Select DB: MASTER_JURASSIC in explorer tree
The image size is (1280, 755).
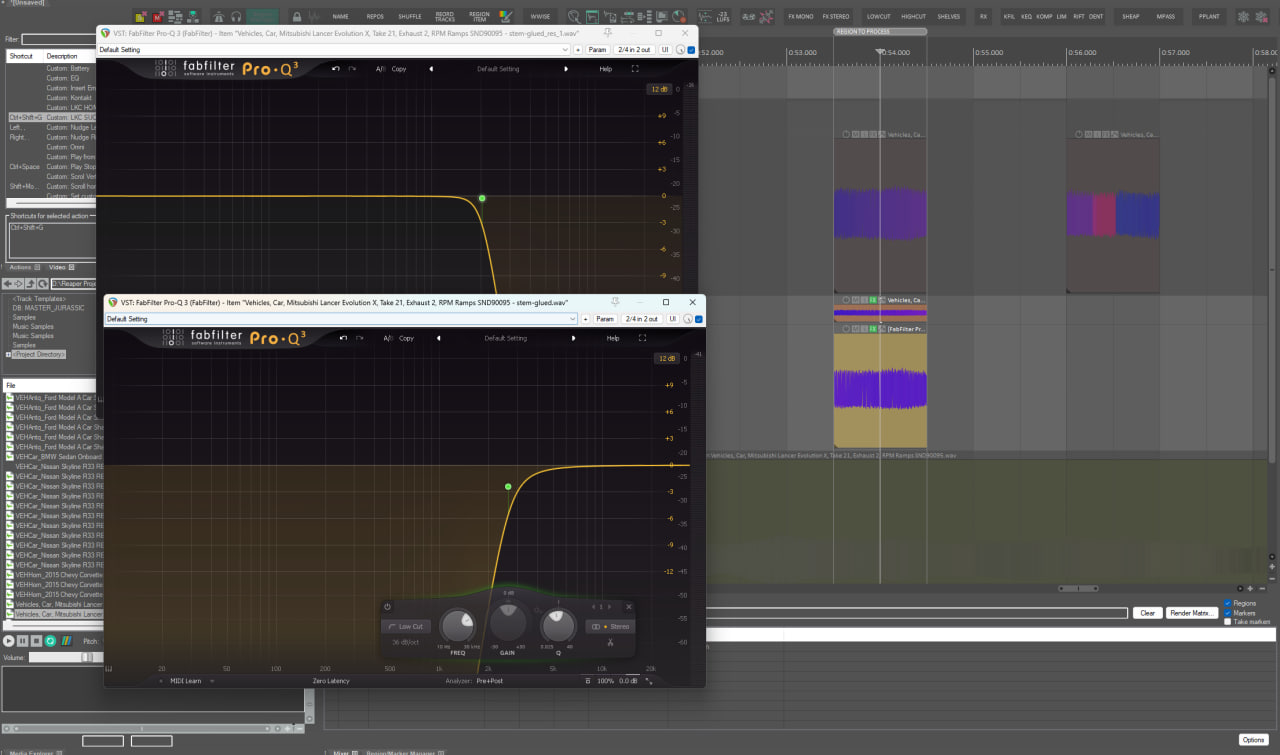pyautogui.click(x=49, y=308)
